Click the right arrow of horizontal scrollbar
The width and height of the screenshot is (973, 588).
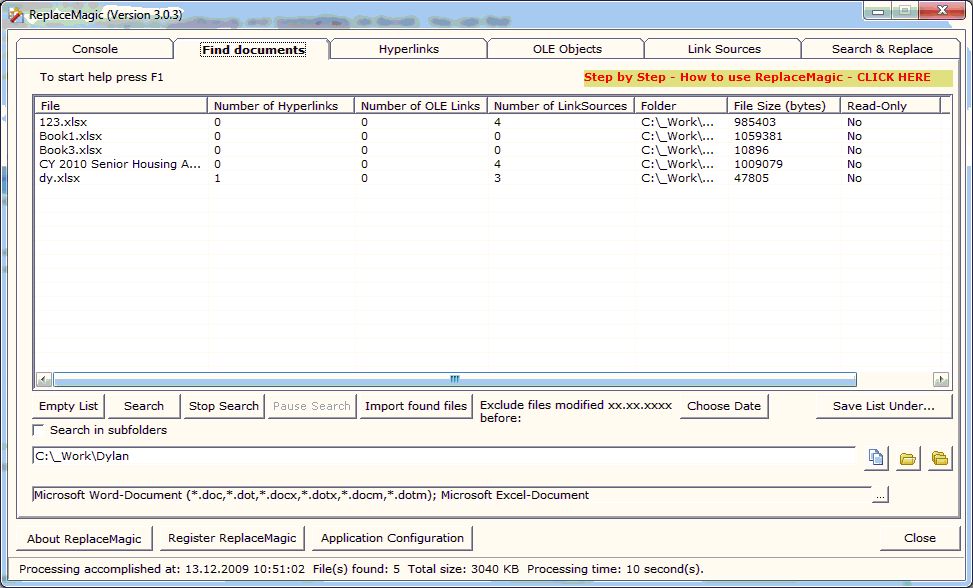tap(940, 379)
